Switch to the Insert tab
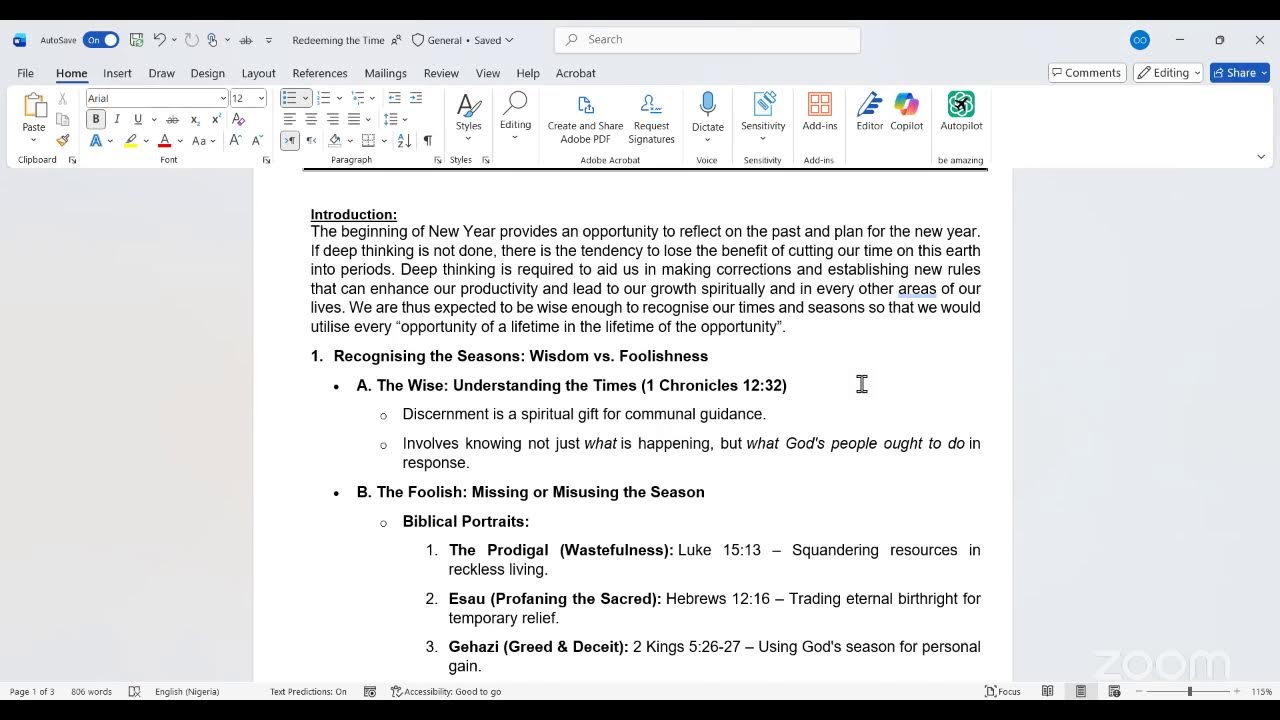 click(117, 73)
